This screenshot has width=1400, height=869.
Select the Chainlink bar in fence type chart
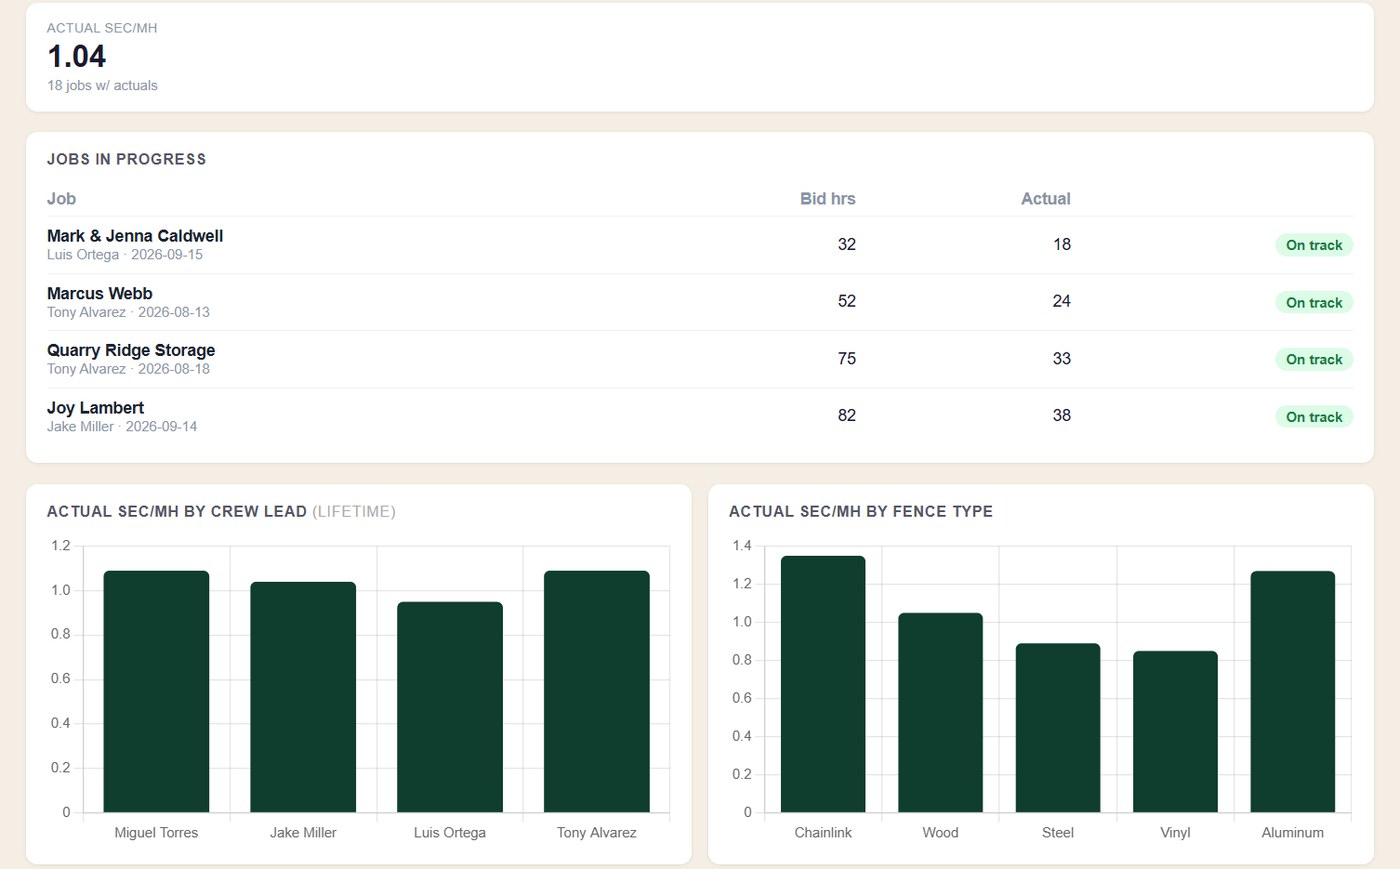point(823,684)
